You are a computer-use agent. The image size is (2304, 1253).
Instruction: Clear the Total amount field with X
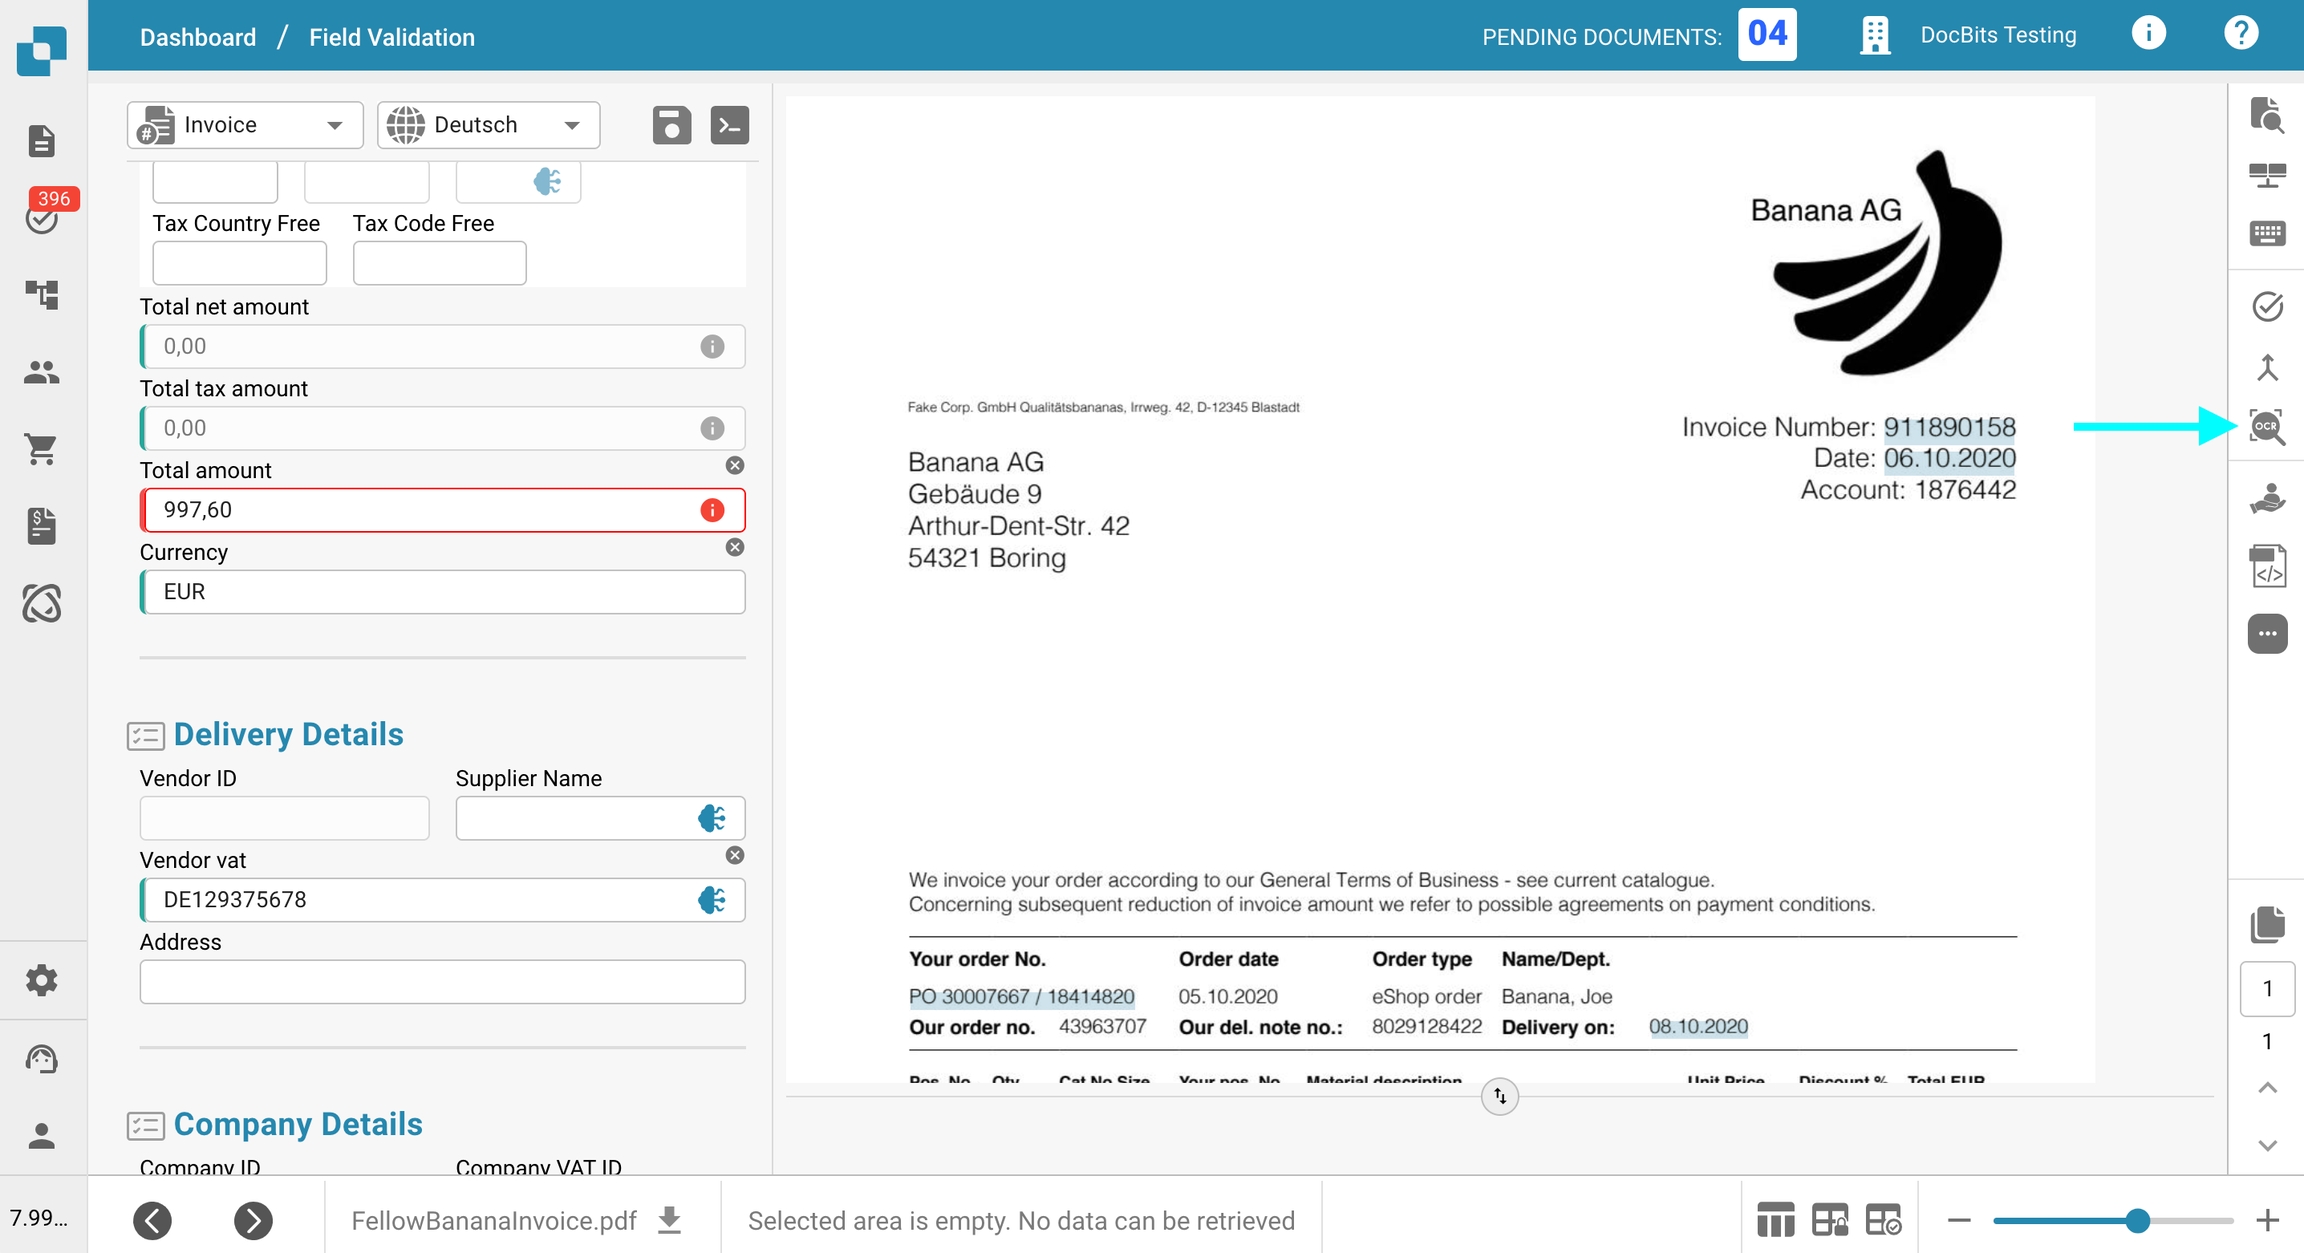click(x=734, y=465)
